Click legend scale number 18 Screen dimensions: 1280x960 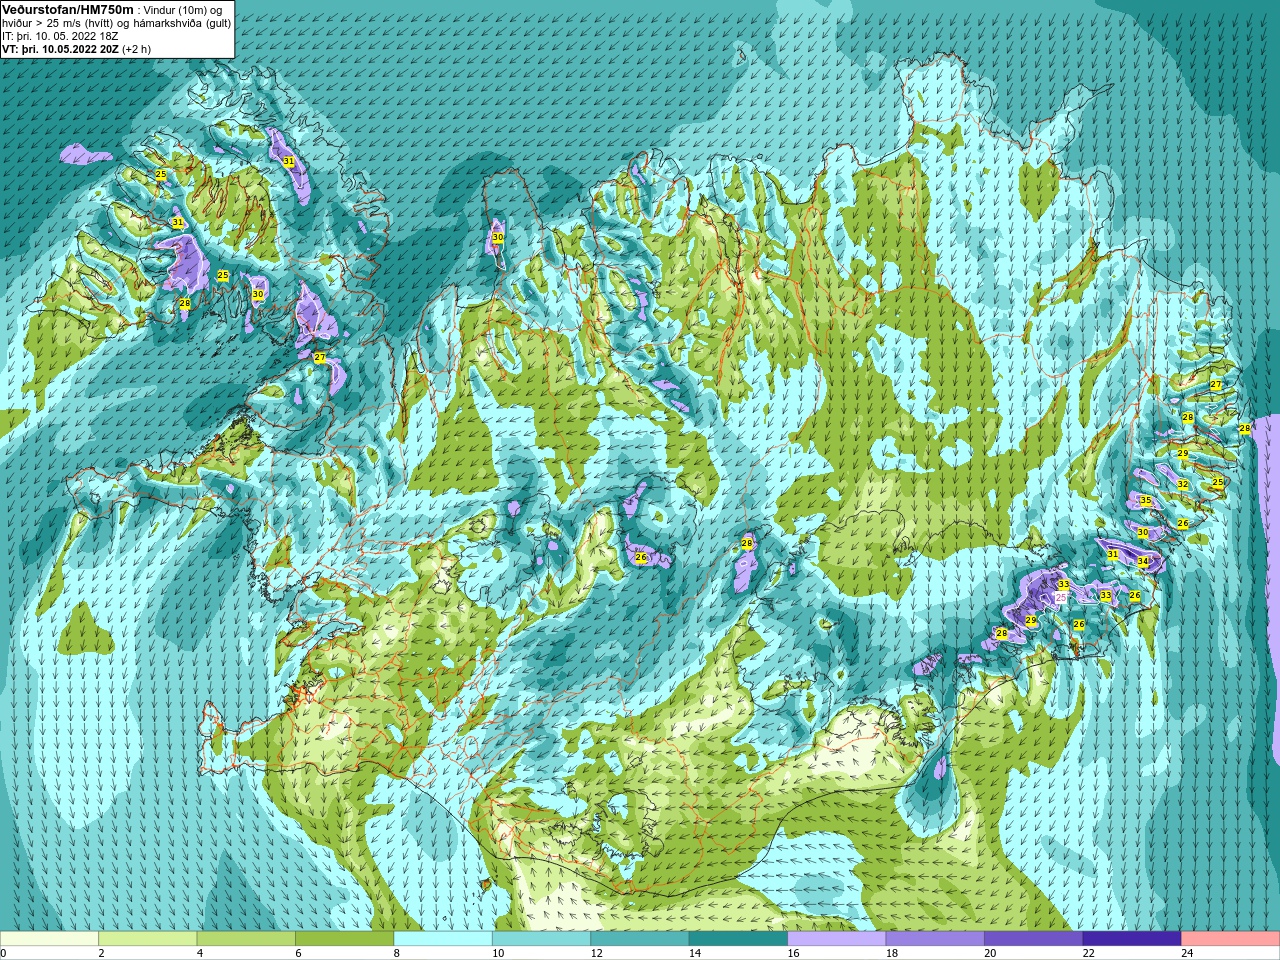coord(891,954)
